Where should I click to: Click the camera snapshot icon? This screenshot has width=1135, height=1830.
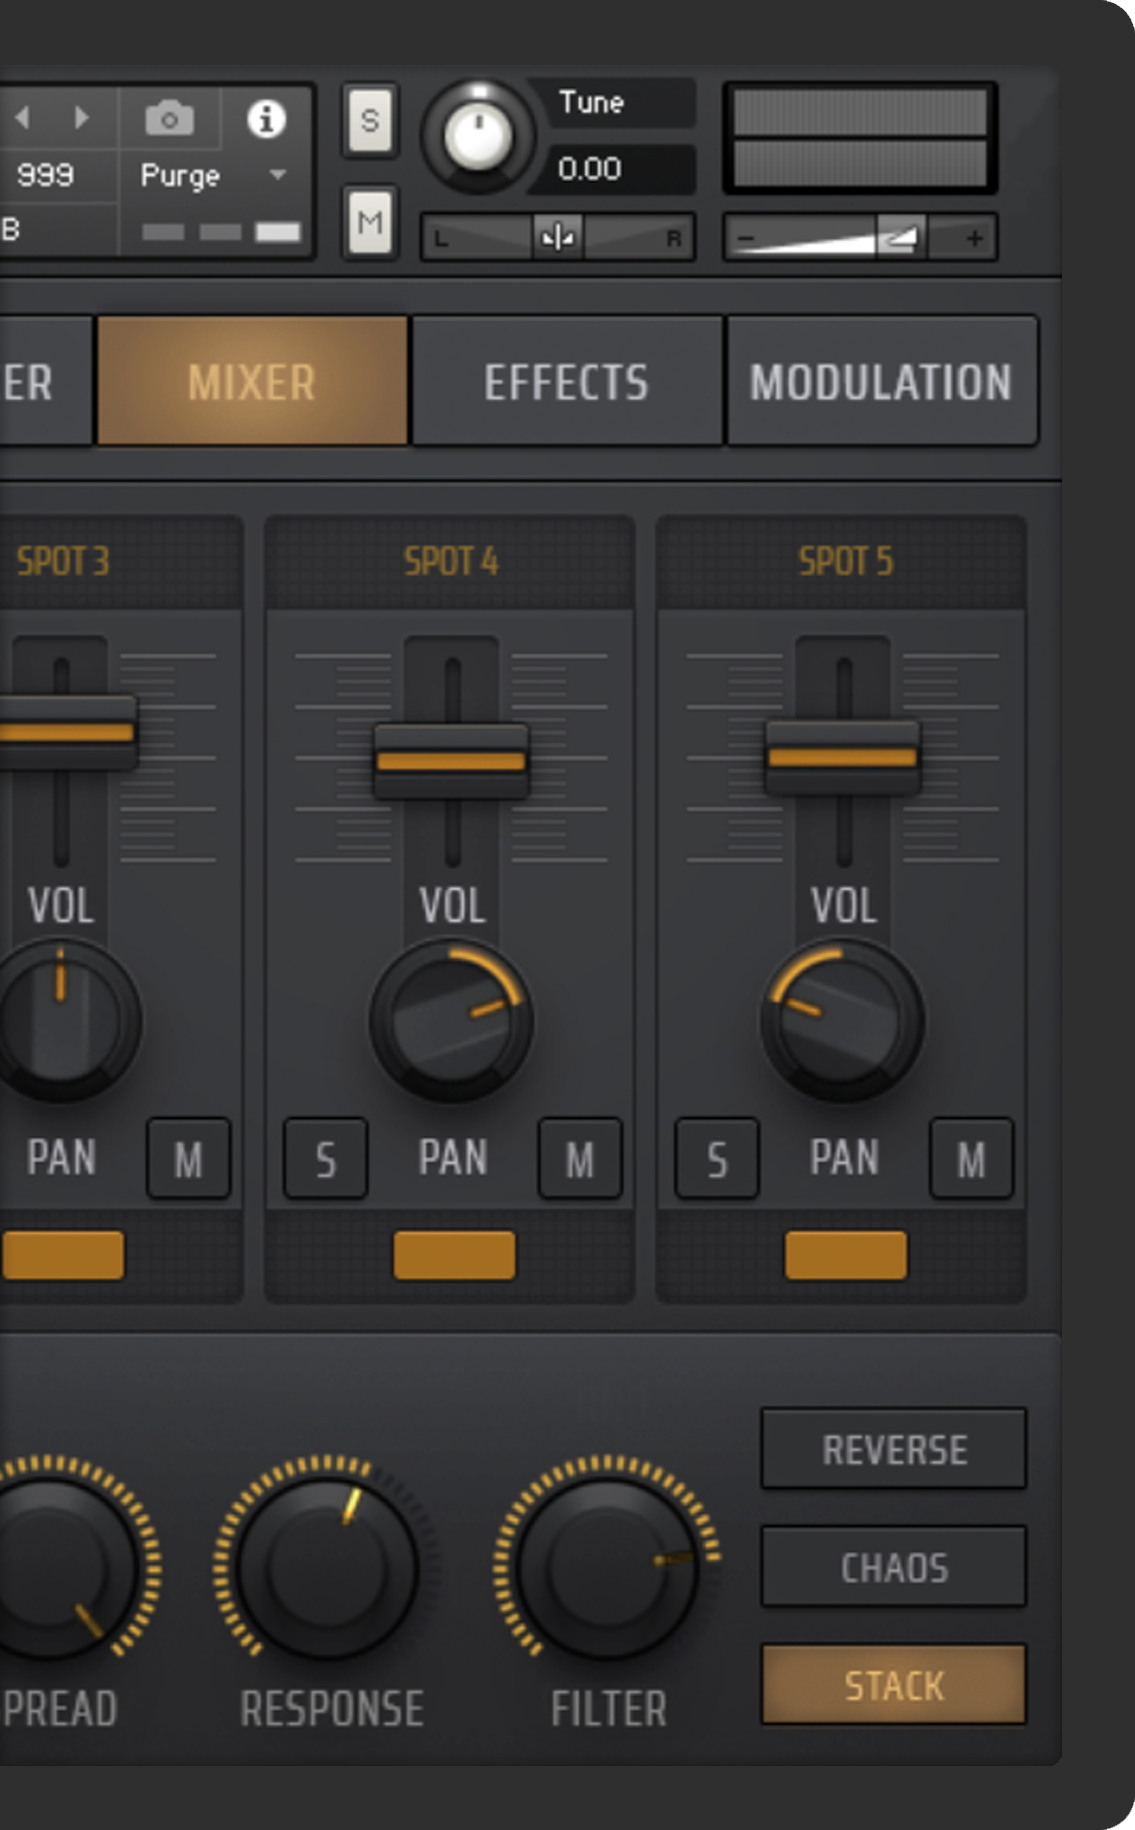point(169,119)
